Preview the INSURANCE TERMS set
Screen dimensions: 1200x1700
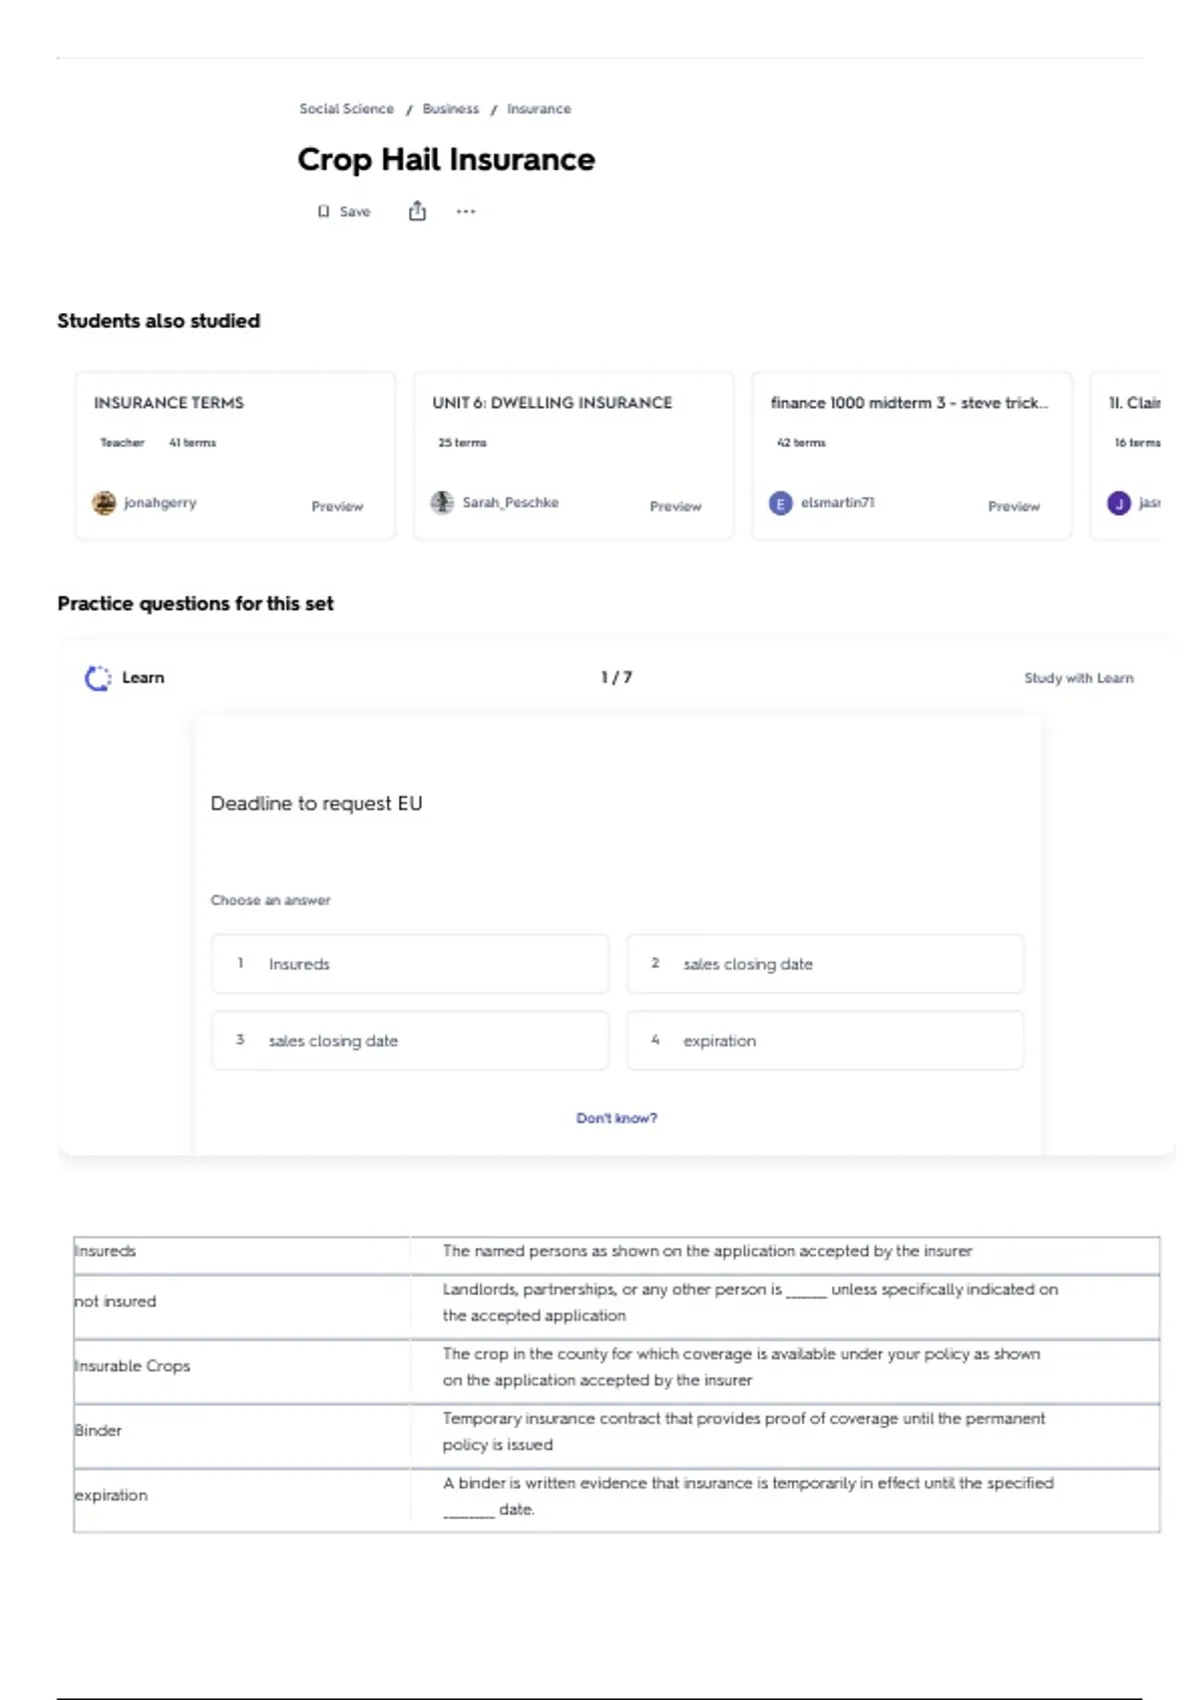[337, 506]
